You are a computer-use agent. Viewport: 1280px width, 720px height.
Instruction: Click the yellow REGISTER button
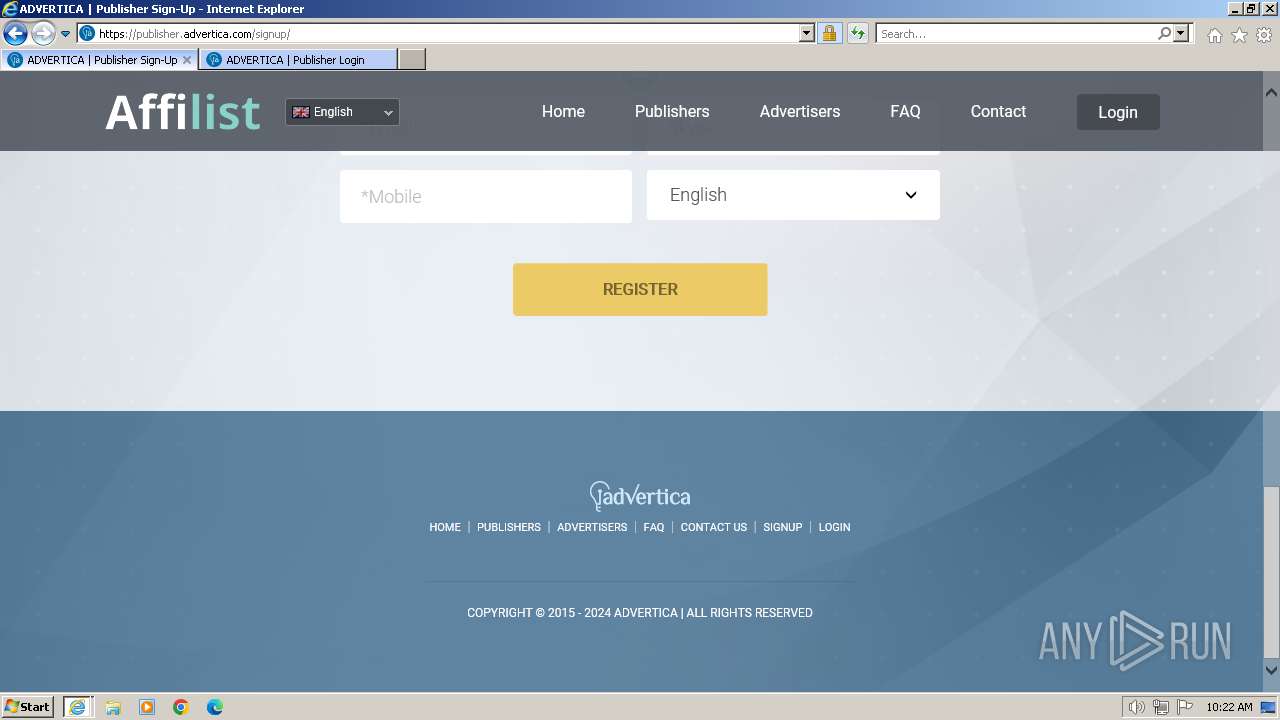pyautogui.click(x=640, y=289)
